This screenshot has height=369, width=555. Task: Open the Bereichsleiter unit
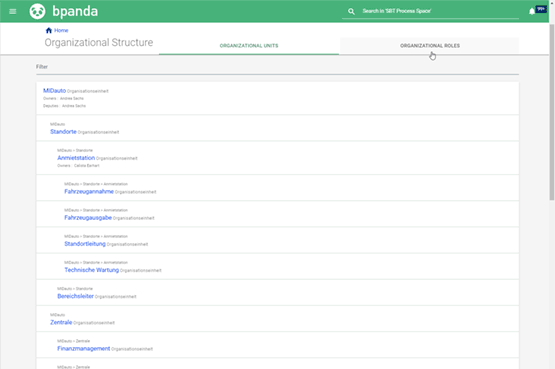pyautogui.click(x=75, y=296)
